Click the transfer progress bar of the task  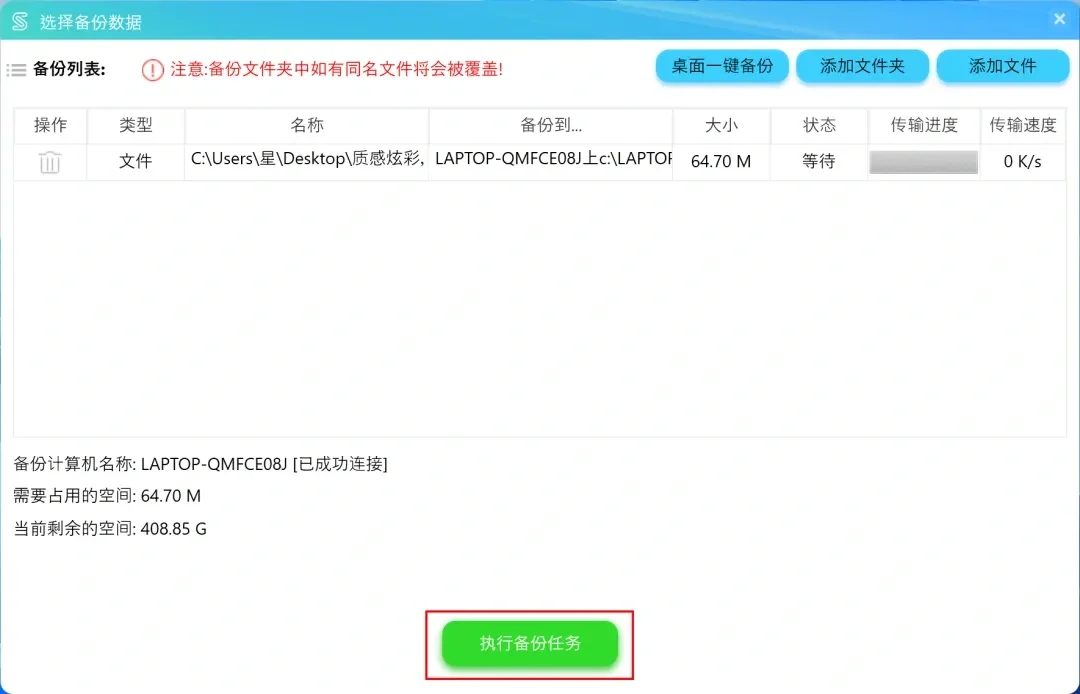922,161
